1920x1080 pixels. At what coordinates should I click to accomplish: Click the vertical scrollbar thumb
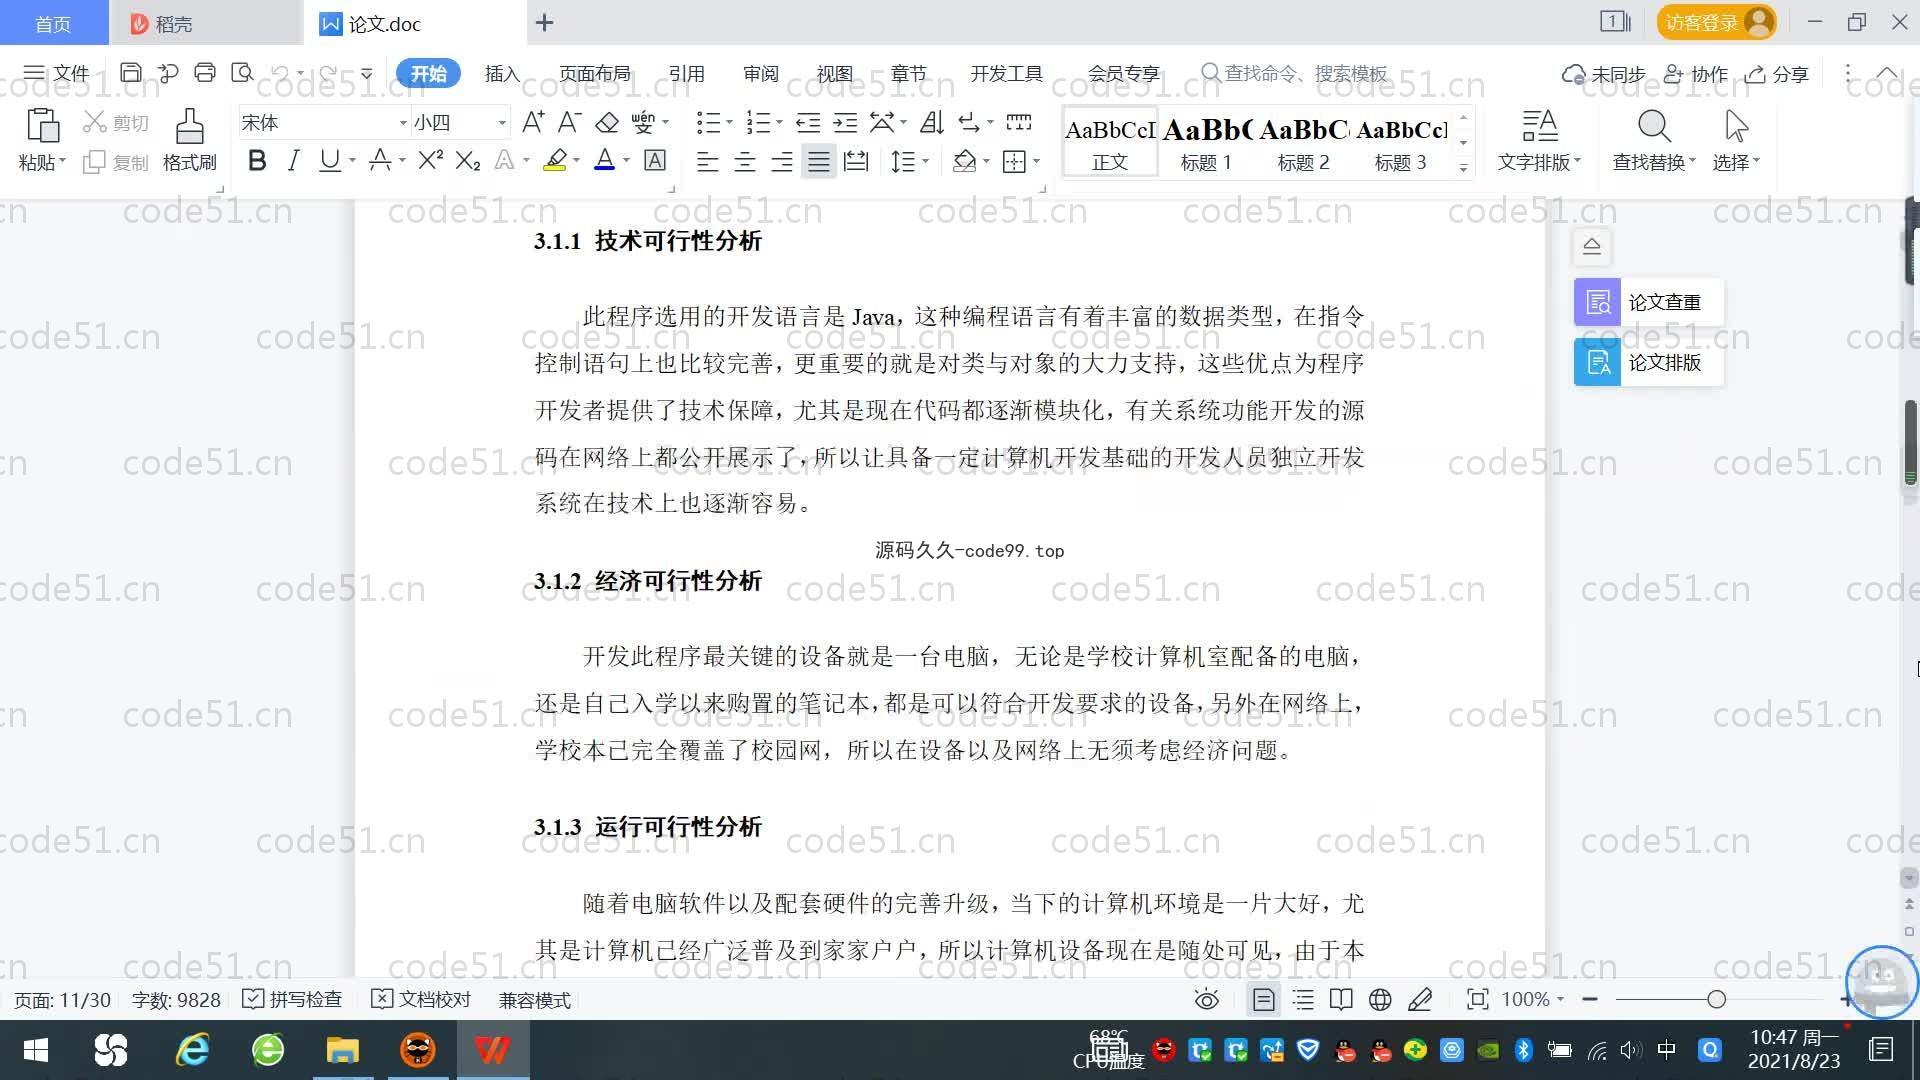click(x=1910, y=442)
